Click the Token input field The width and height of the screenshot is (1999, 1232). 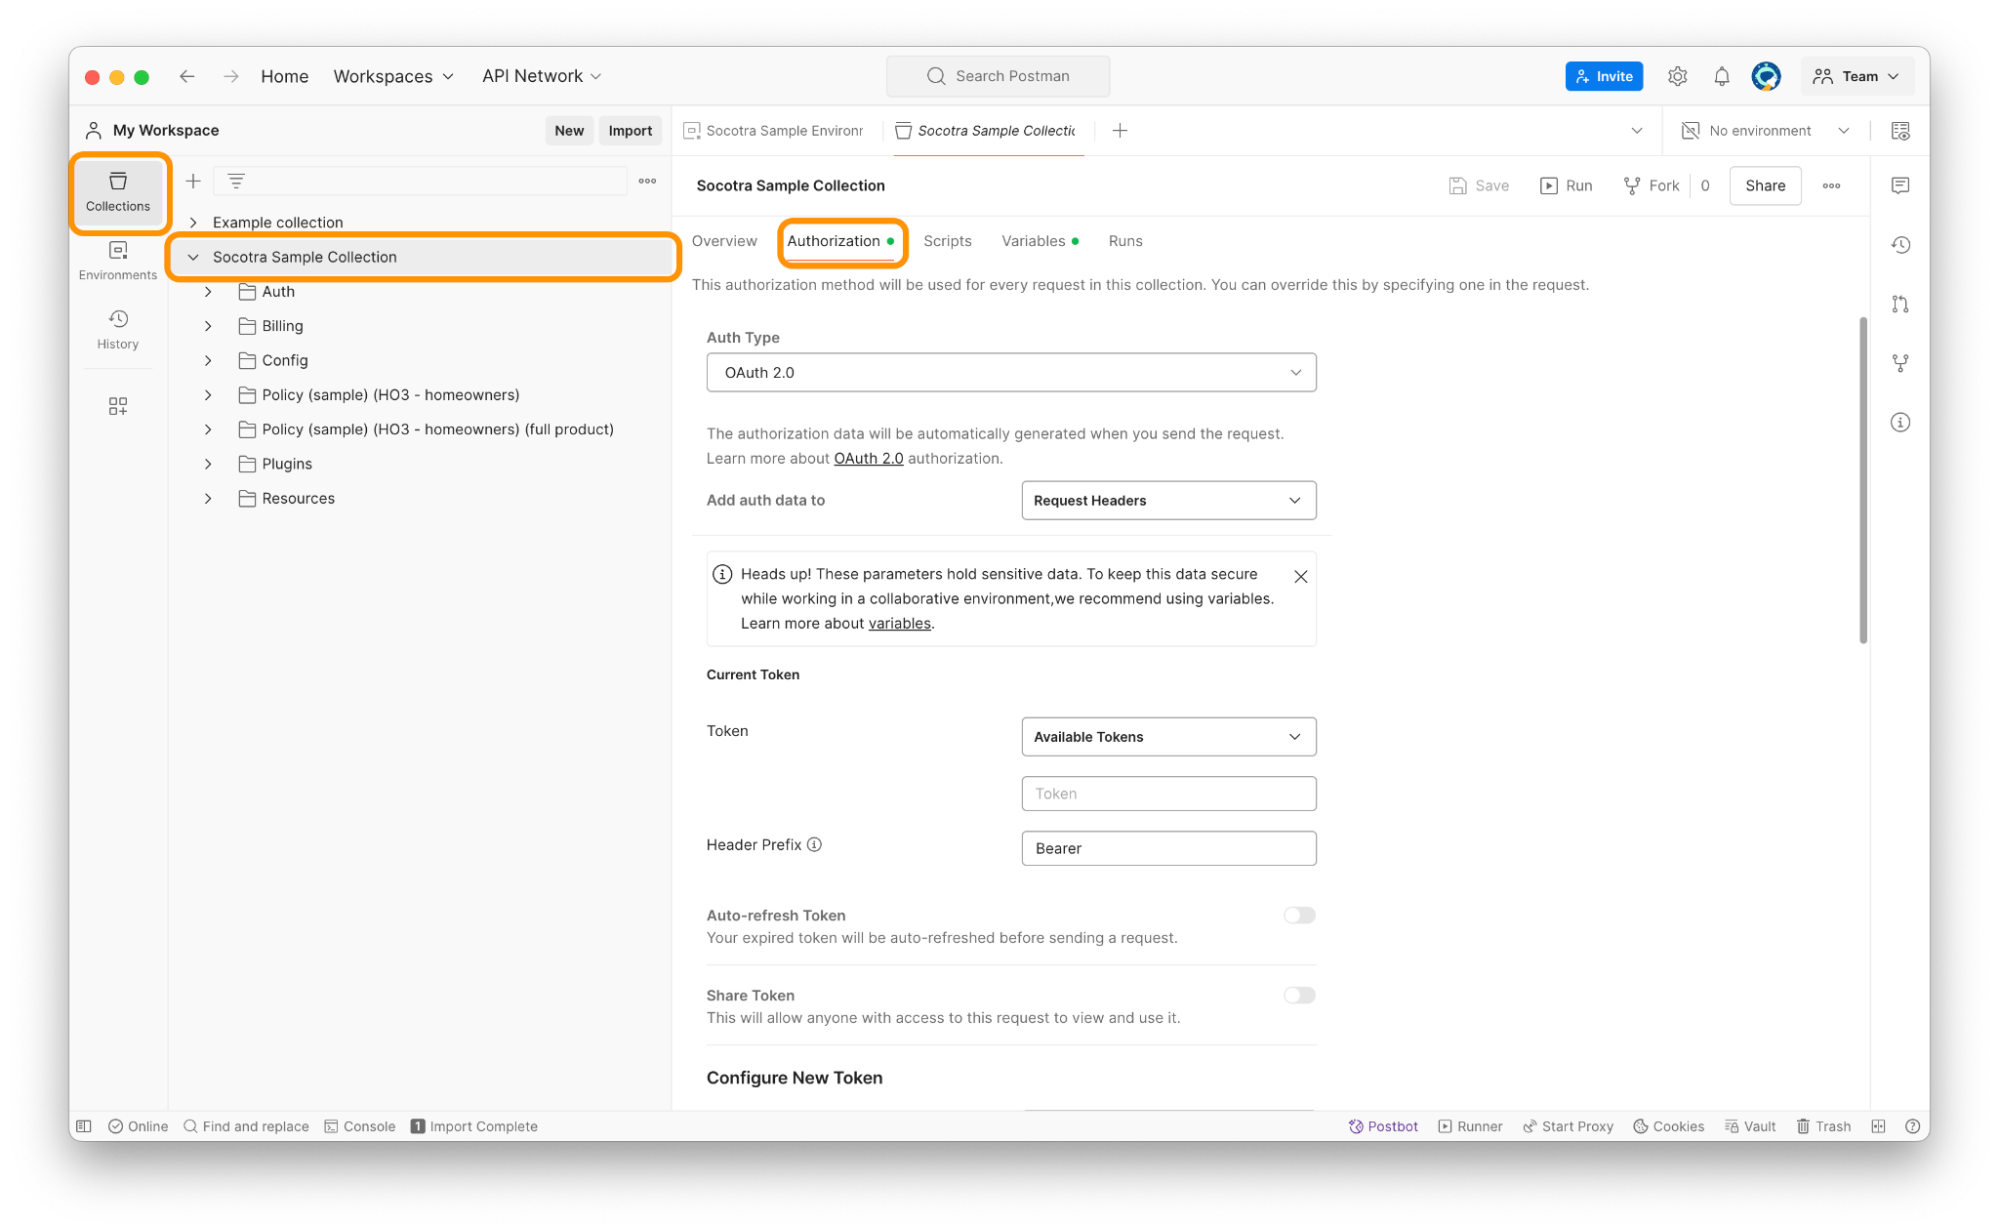1168,794
